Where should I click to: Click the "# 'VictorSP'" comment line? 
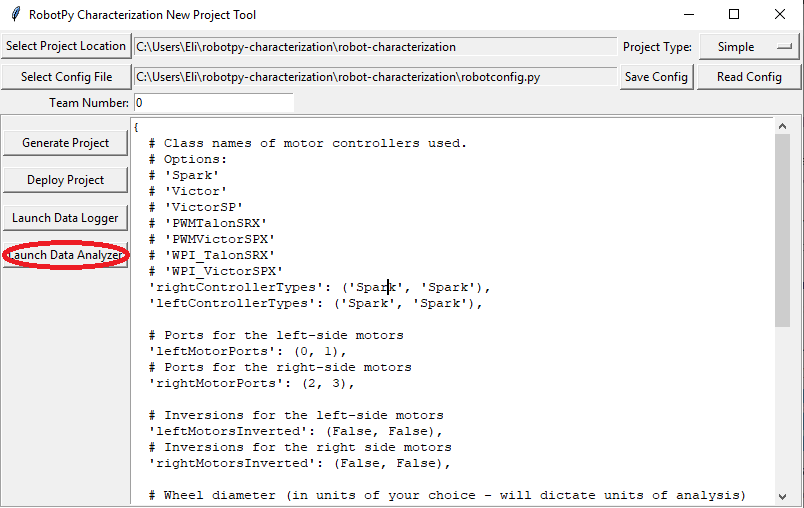pos(196,207)
